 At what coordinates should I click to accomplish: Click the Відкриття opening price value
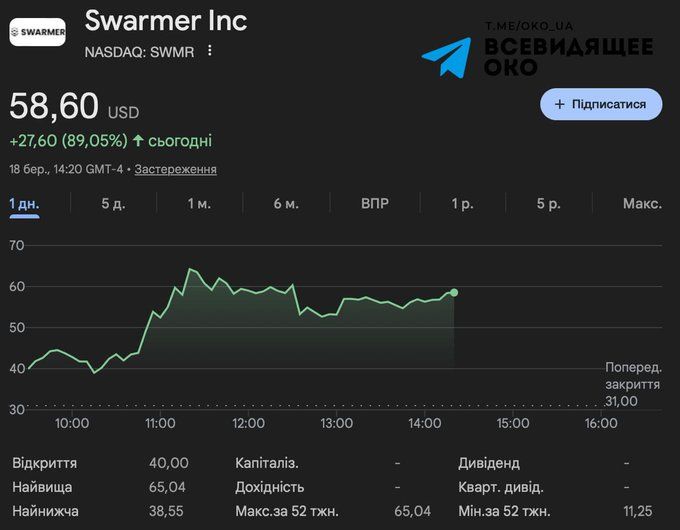click(x=170, y=463)
